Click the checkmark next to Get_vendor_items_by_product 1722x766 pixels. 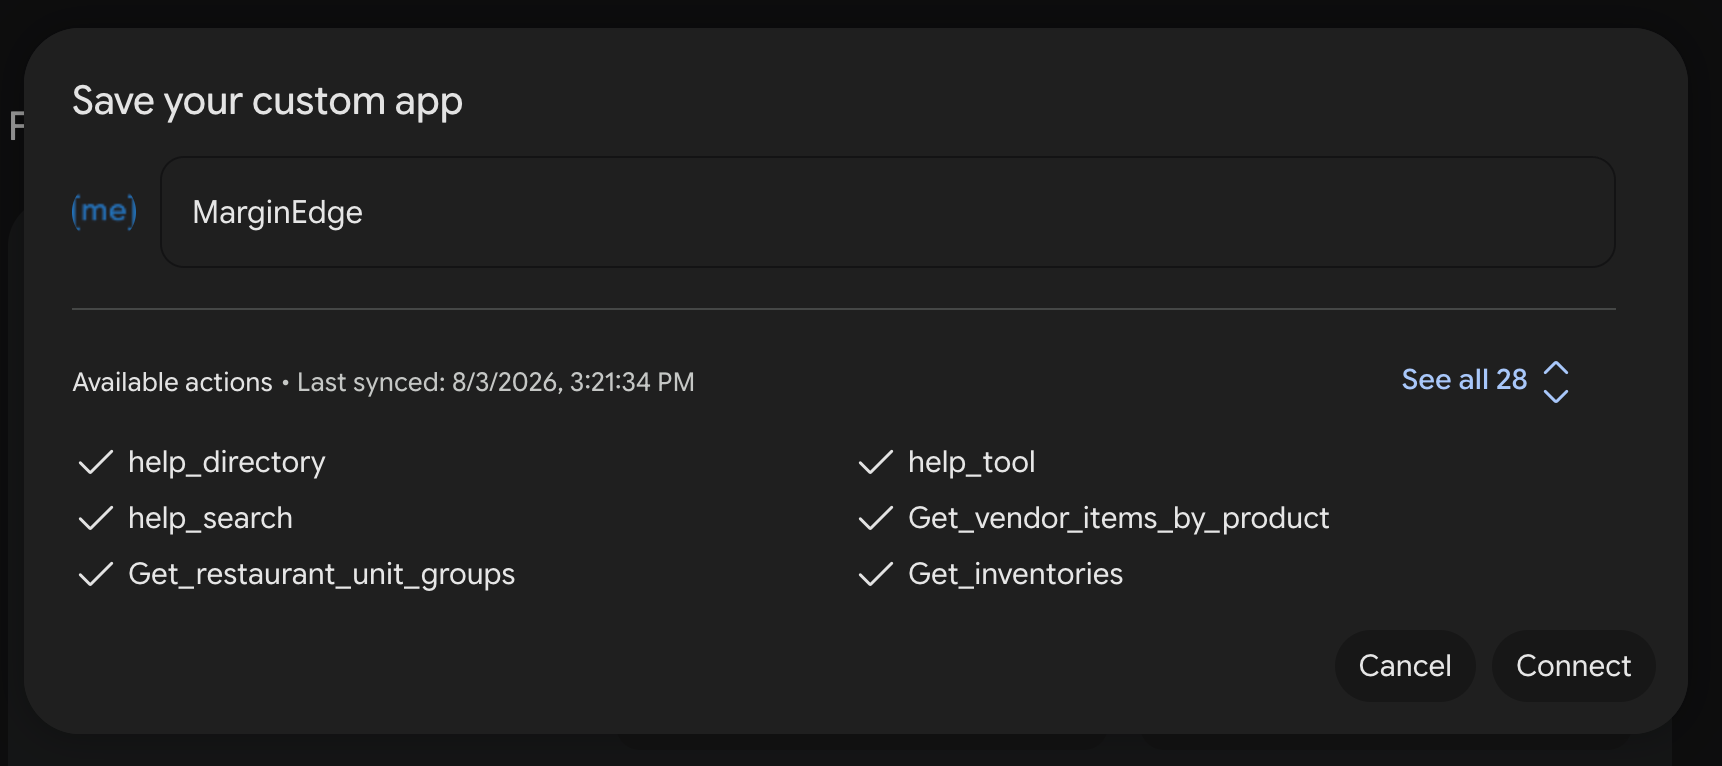pyautogui.click(x=876, y=518)
